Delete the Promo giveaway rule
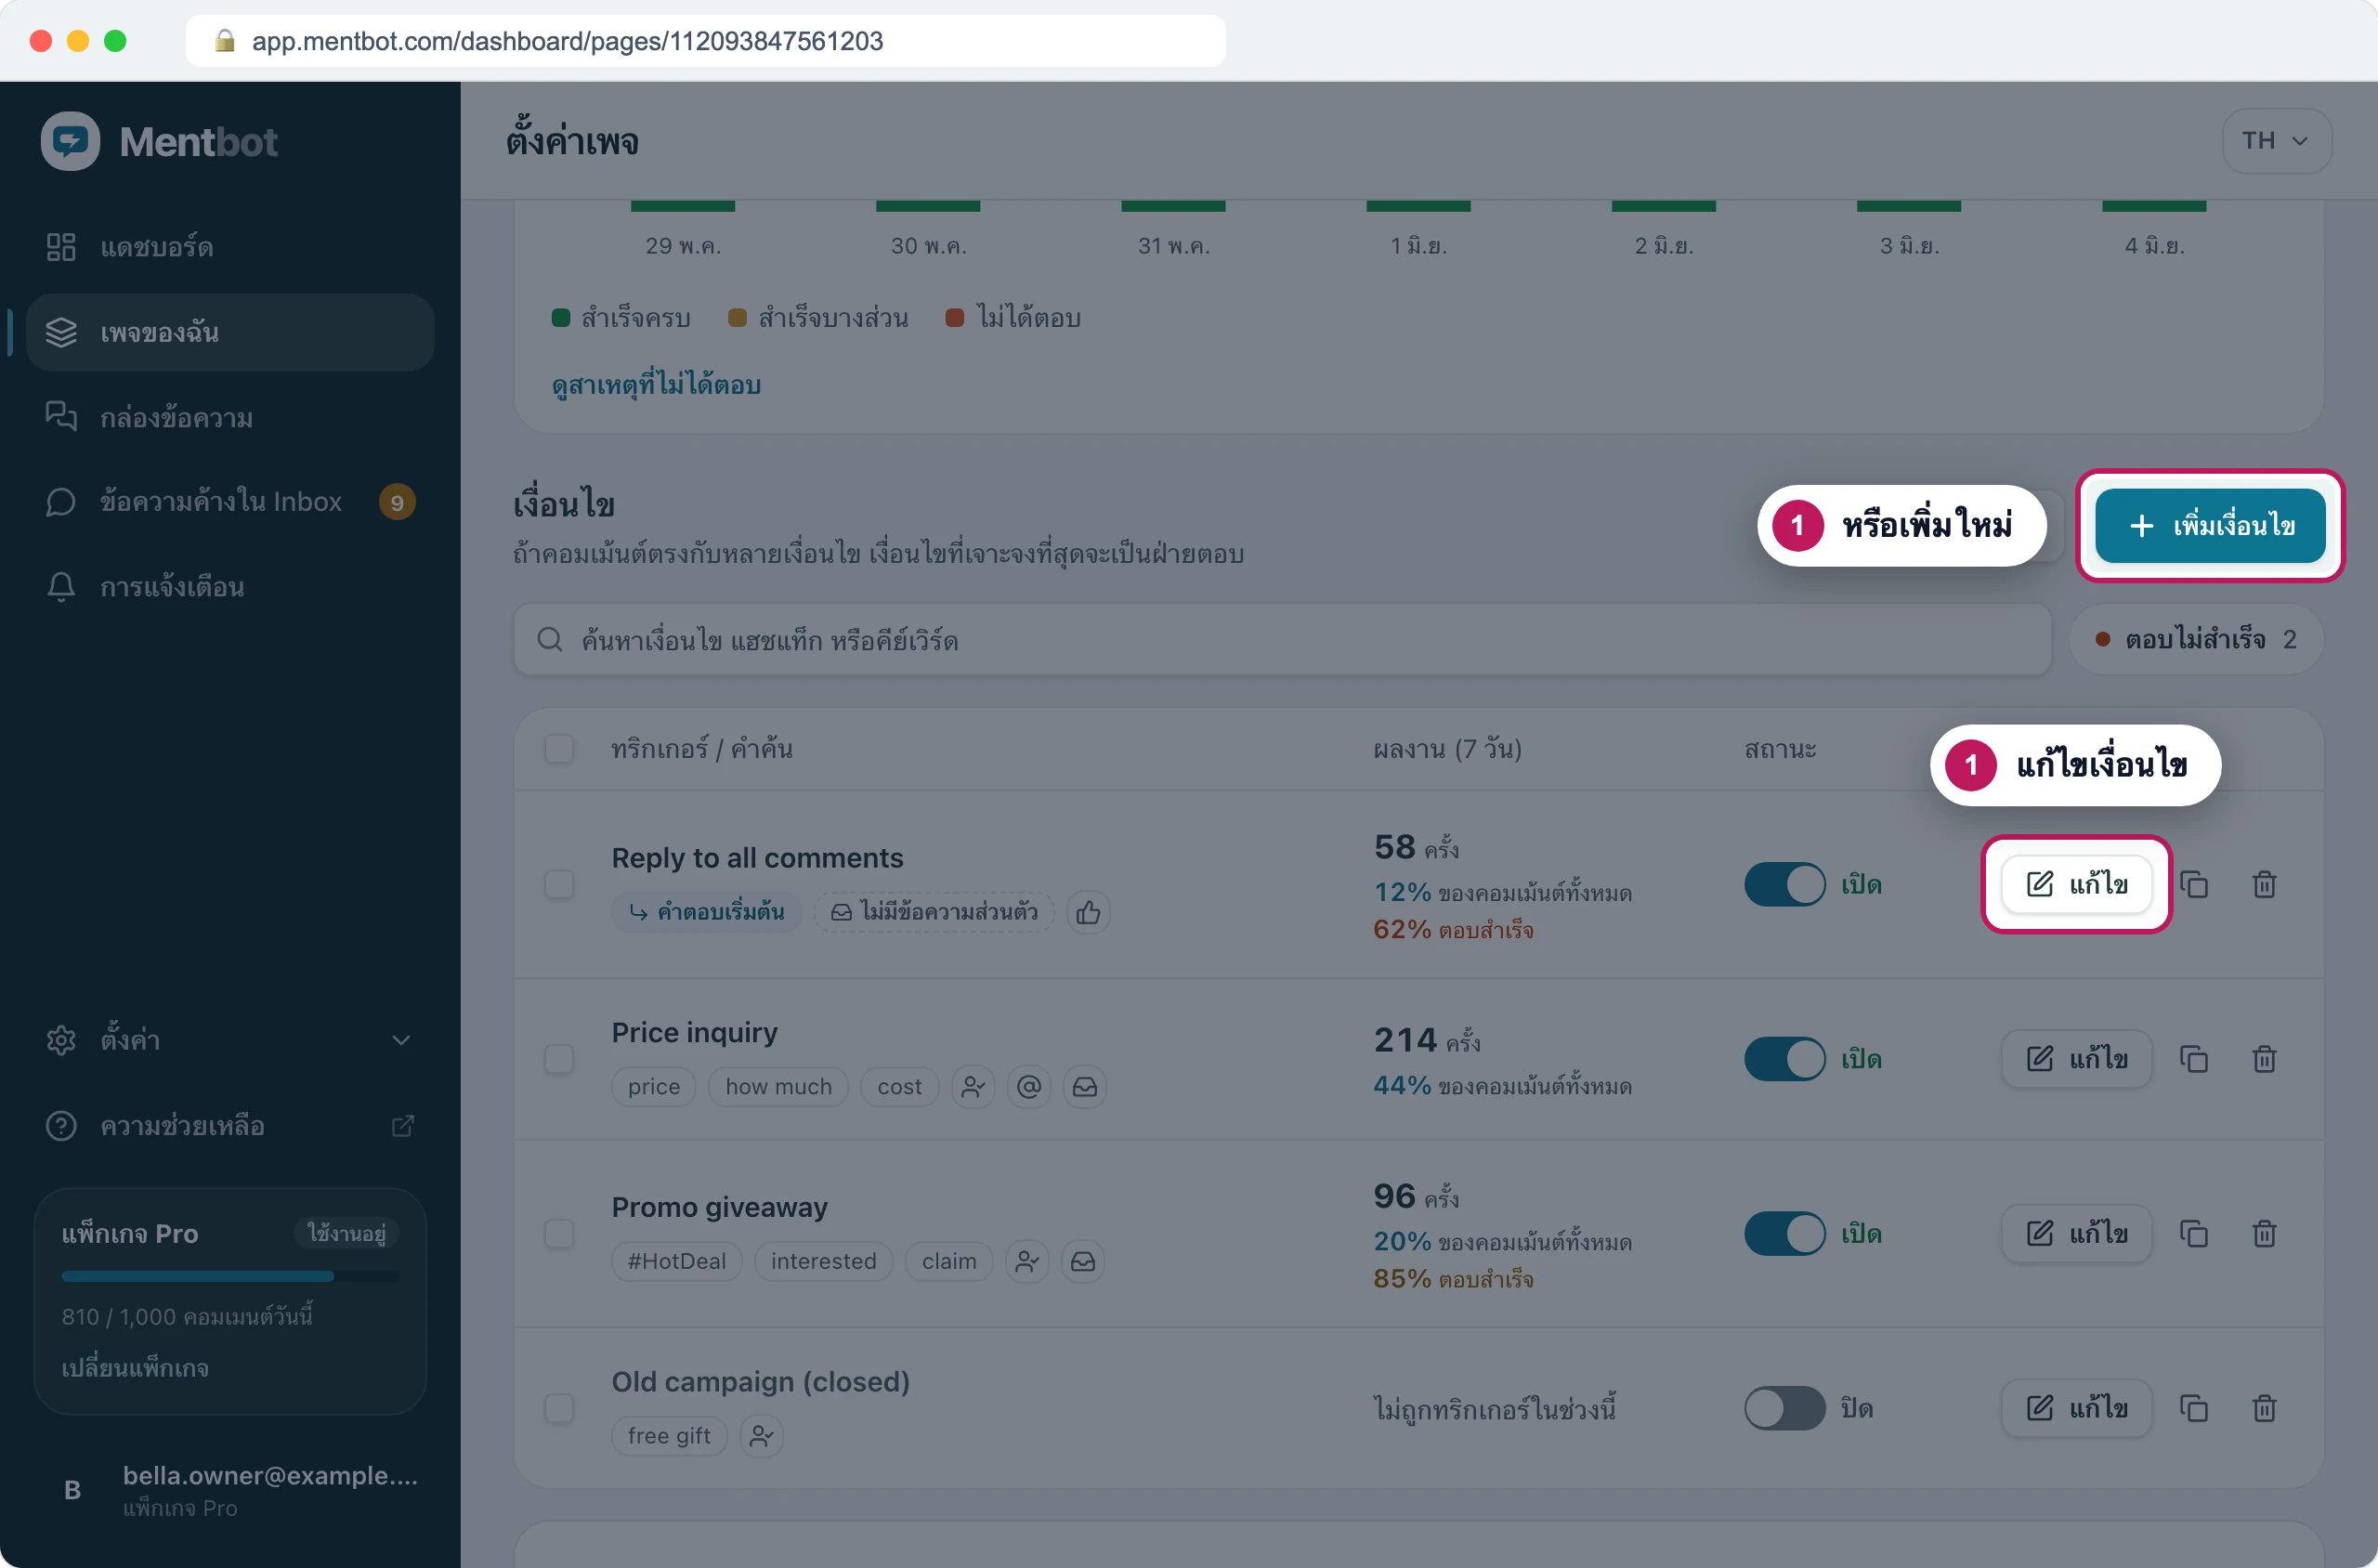Screen dimensions: 2378x1568 tap(2264, 1233)
